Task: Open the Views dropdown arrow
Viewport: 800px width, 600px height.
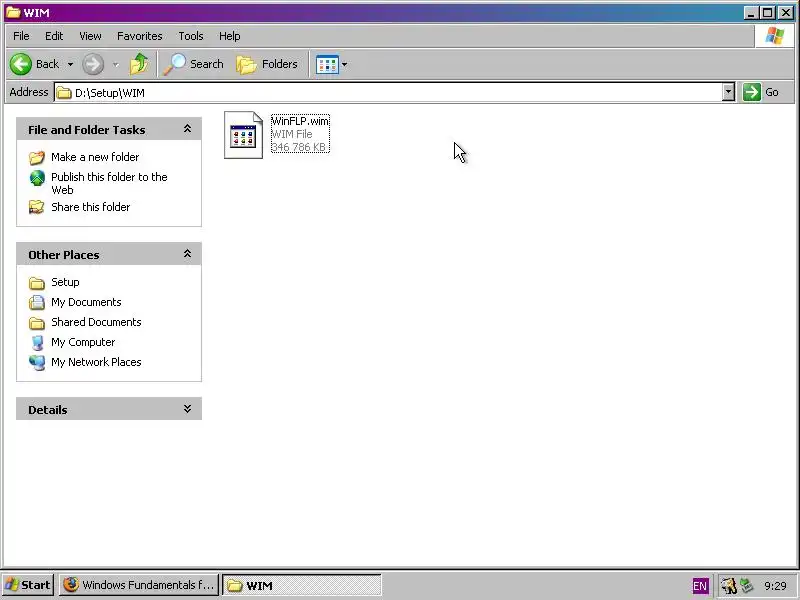Action: (x=344, y=64)
